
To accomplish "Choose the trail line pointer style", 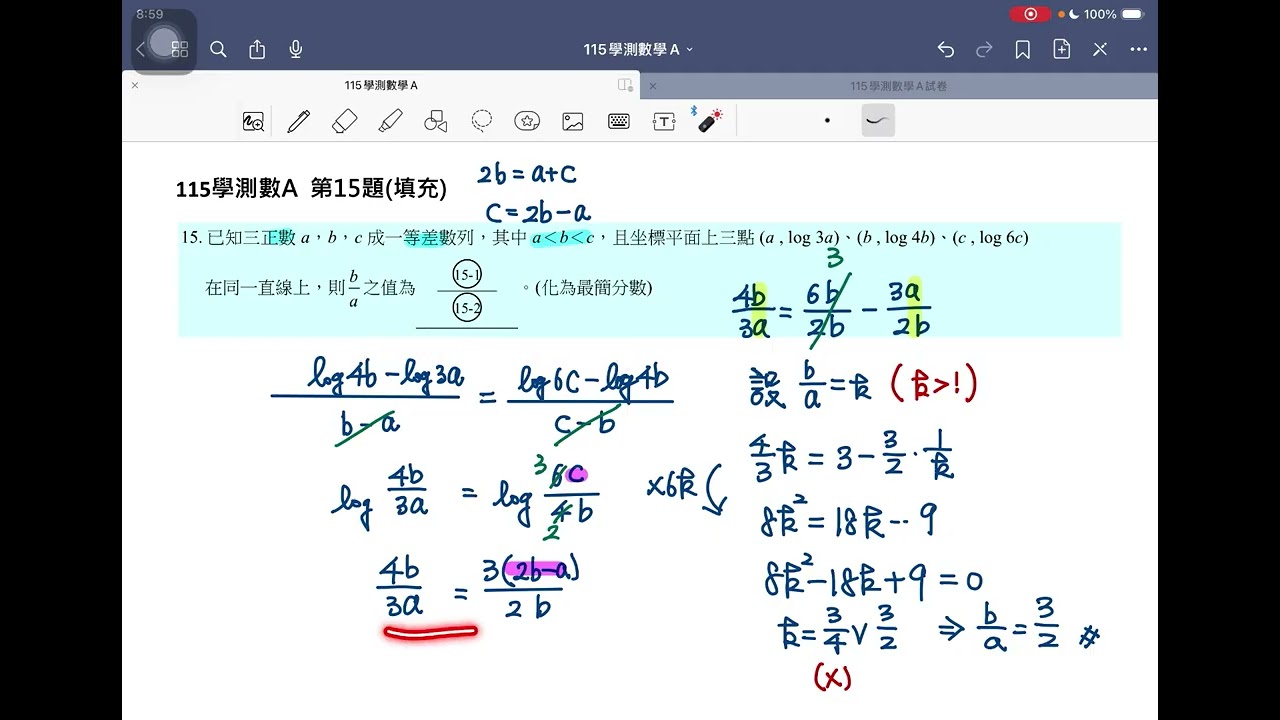I will [878, 121].
